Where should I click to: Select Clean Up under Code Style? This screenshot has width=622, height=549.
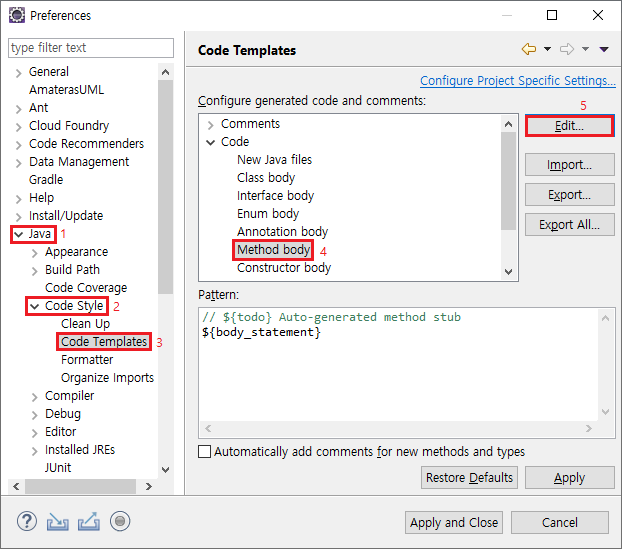(85, 324)
